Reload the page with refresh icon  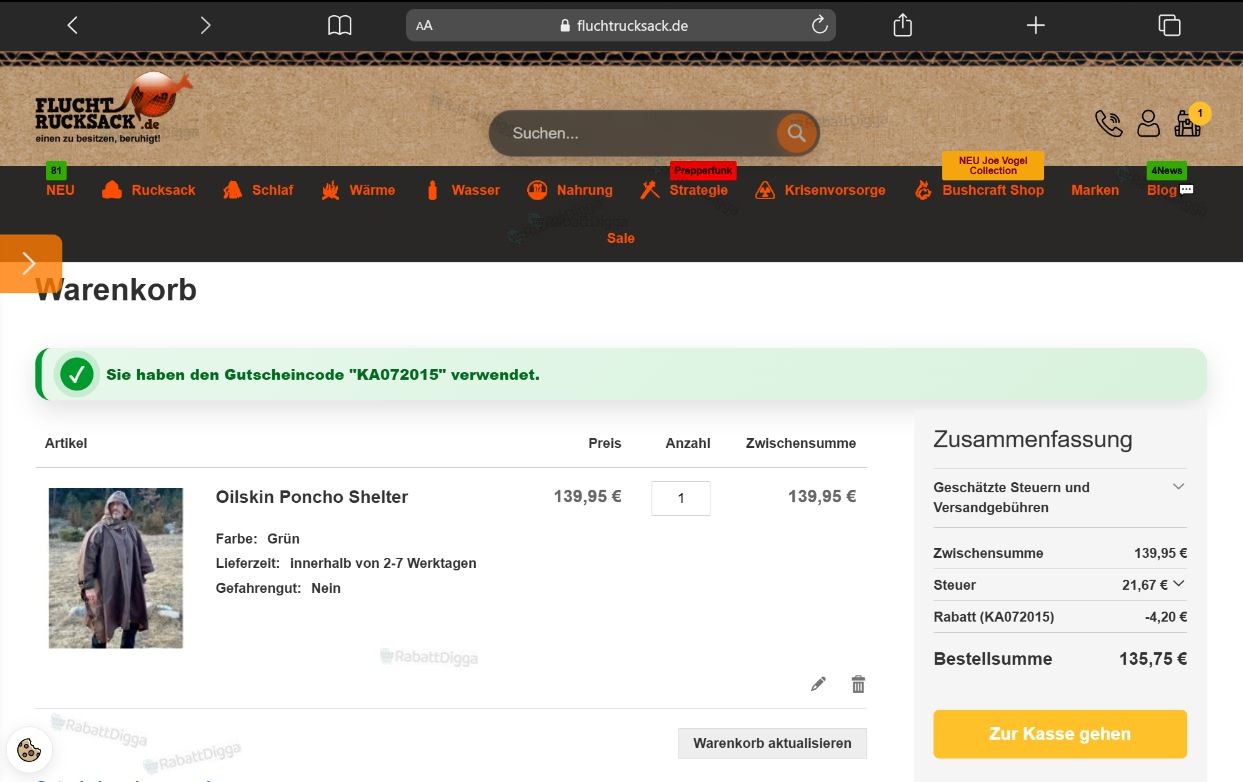(820, 25)
